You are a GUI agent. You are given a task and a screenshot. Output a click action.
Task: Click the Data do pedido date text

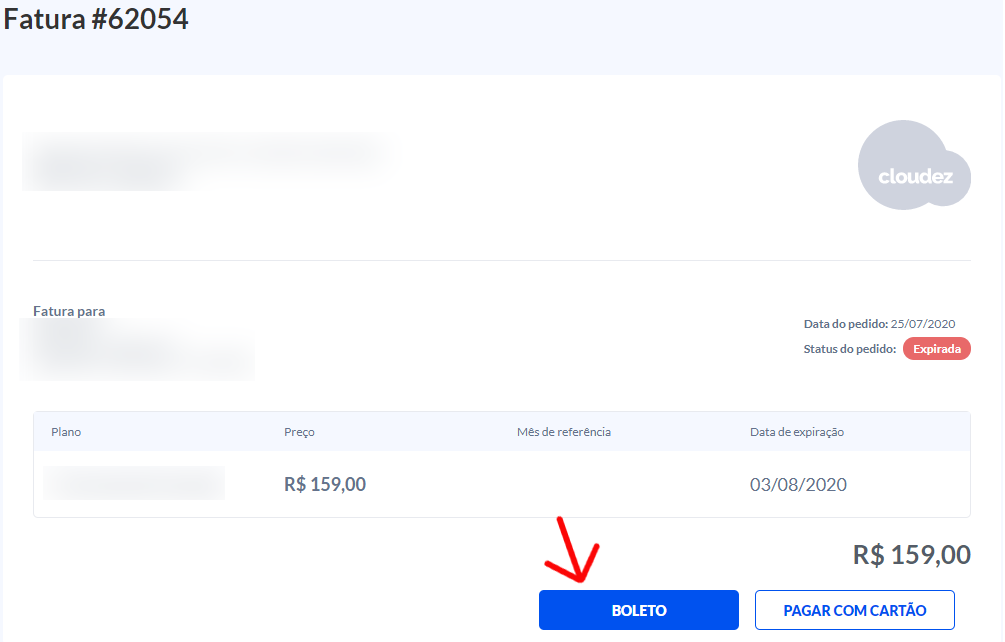click(880, 324)
